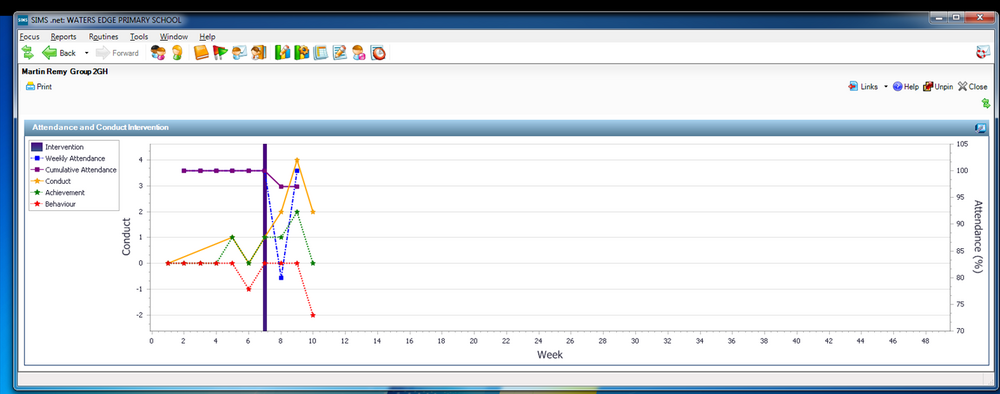Close the student page with X Close
The image size is (1000, 394).
click(972, 87)
